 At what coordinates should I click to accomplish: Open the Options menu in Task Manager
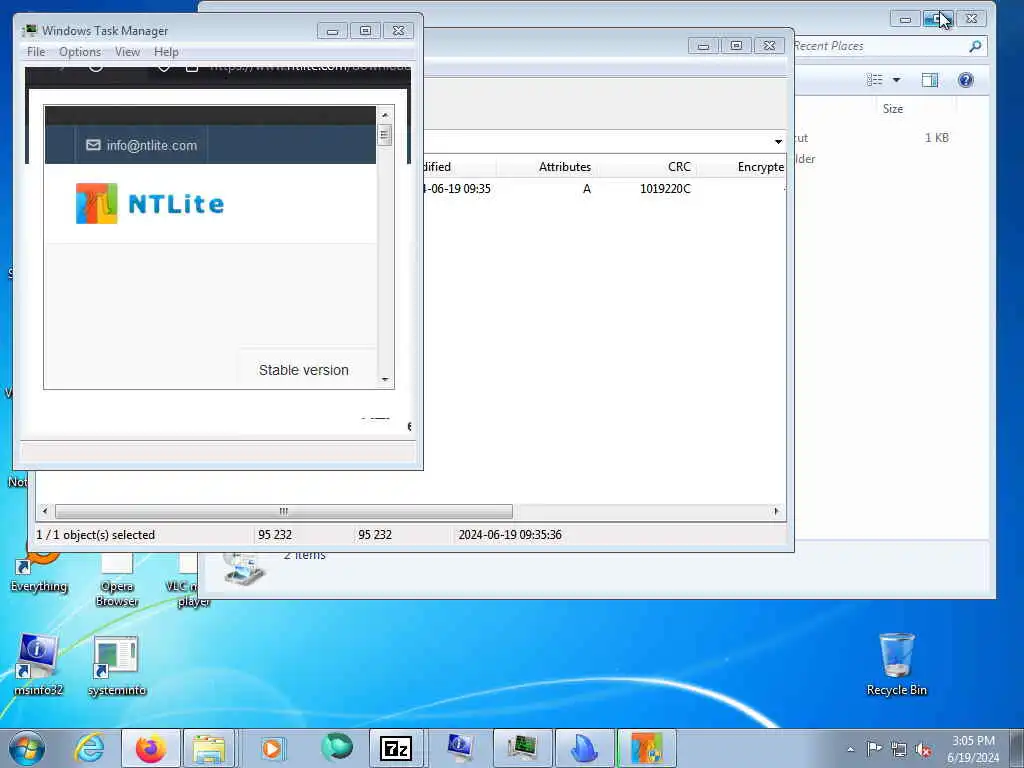[80, 52]
